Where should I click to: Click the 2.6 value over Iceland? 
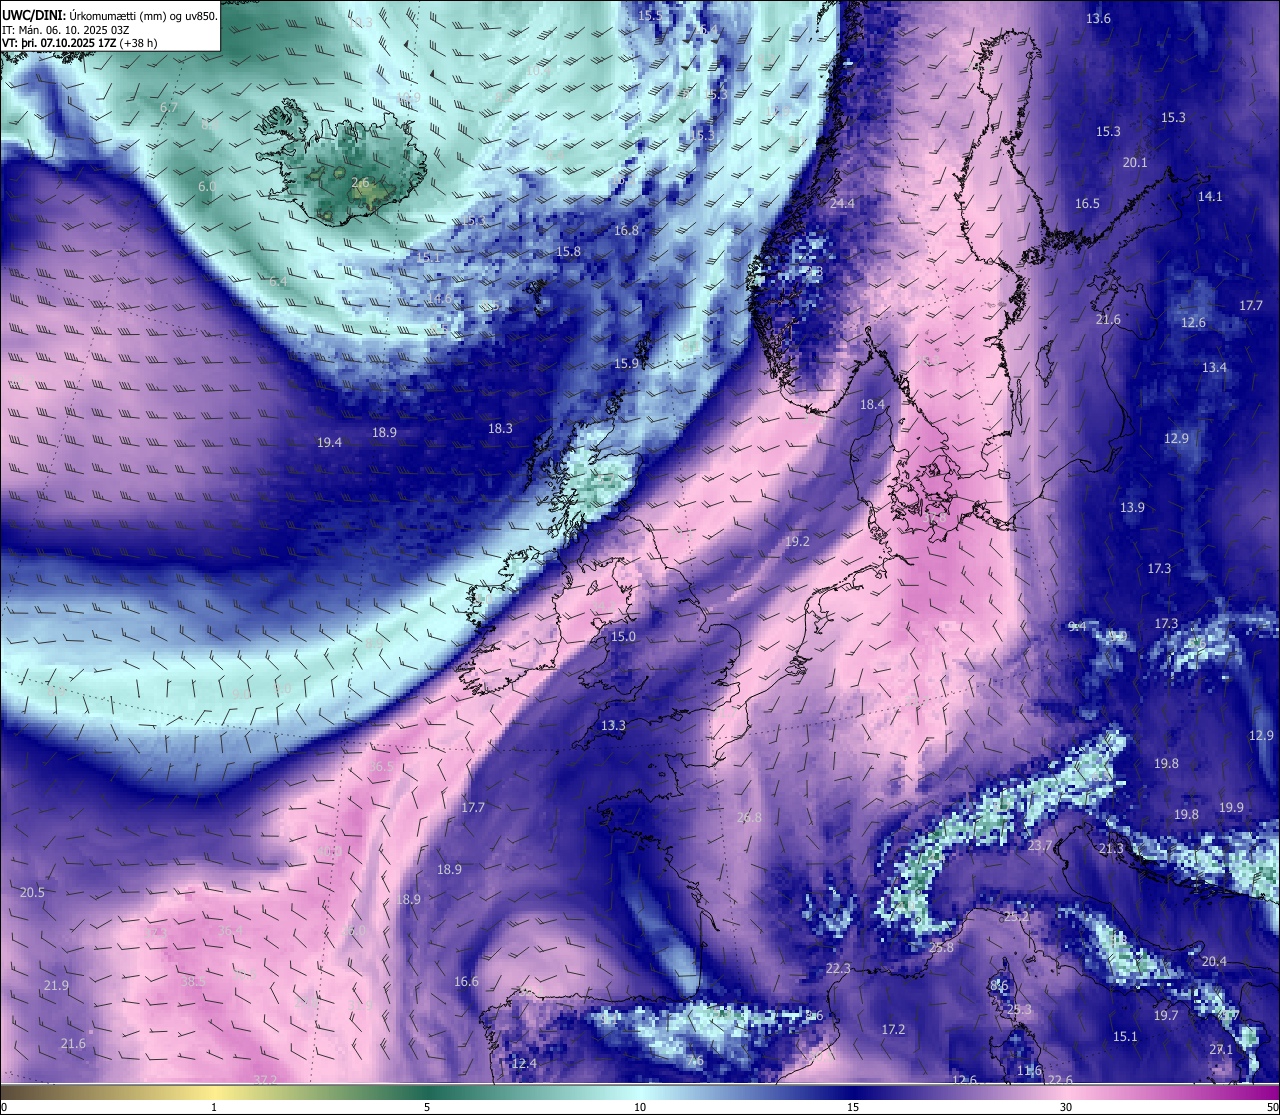(x=360, y=183)
